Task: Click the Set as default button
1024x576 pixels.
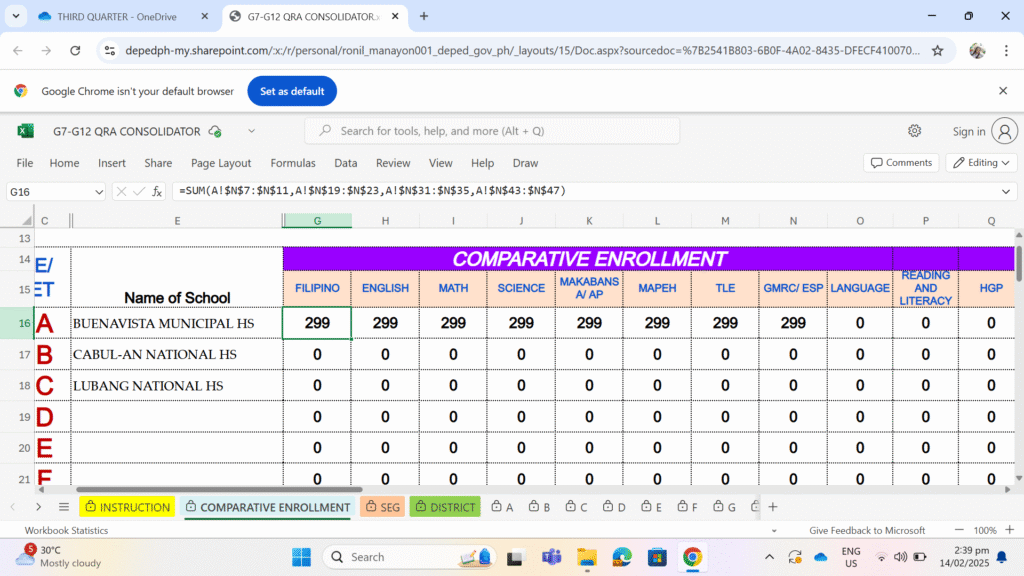Action: tap(292, 91)
